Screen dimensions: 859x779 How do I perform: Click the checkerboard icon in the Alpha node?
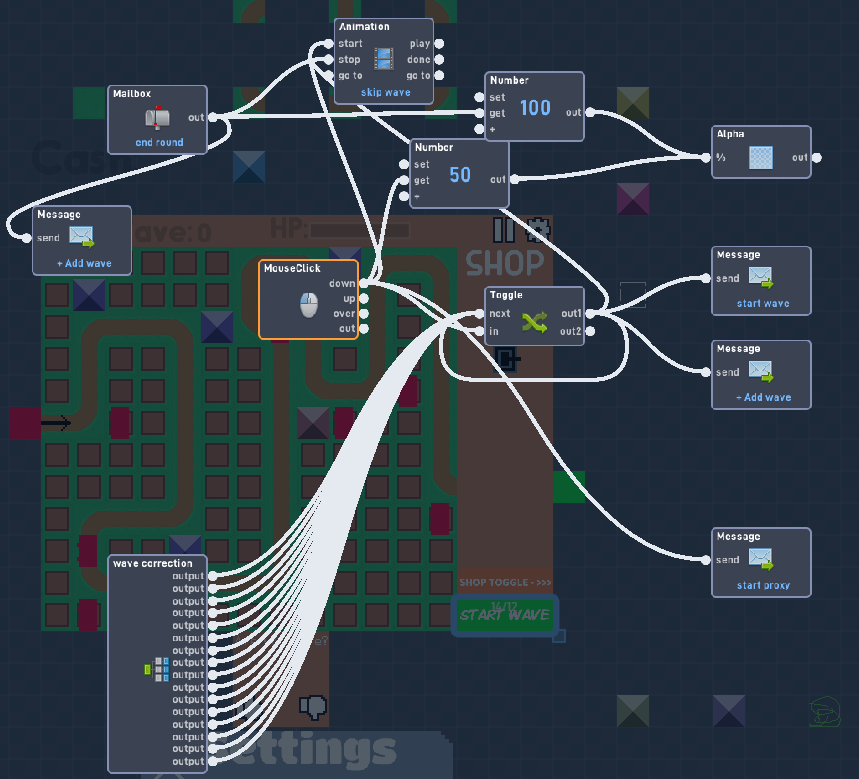click(x=760, y=157)
